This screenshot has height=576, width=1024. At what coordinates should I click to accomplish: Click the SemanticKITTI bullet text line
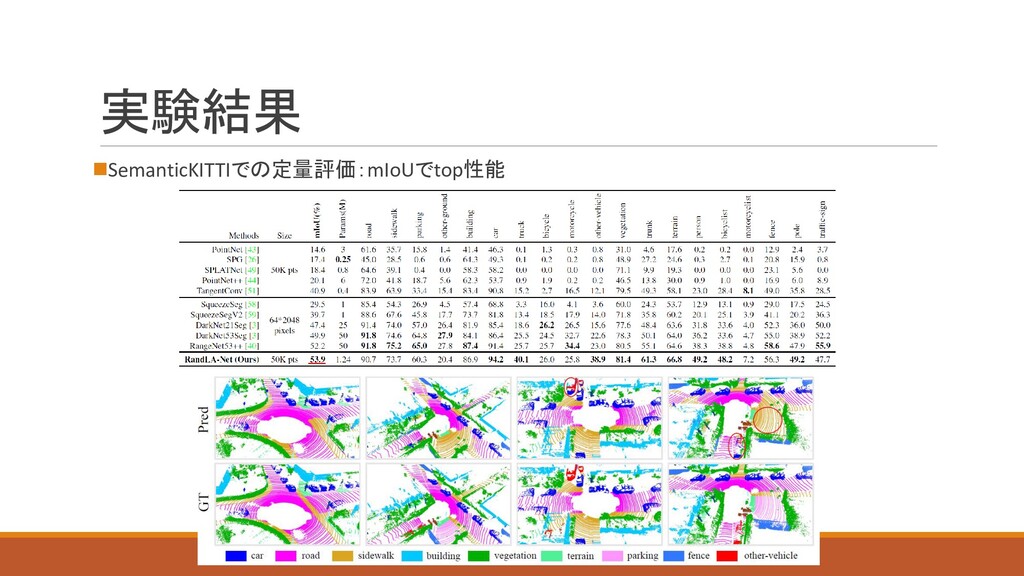[x=306, y=170]
